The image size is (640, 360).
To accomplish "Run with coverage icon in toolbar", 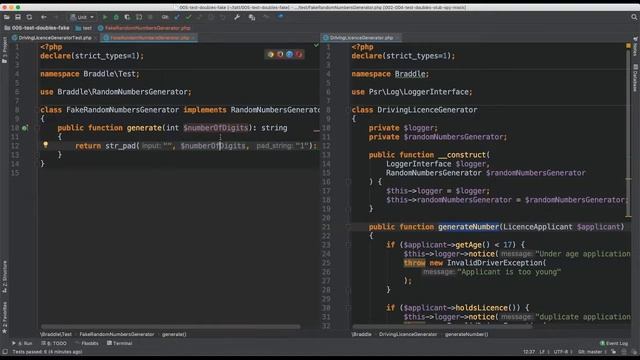I will pos(127,17).
